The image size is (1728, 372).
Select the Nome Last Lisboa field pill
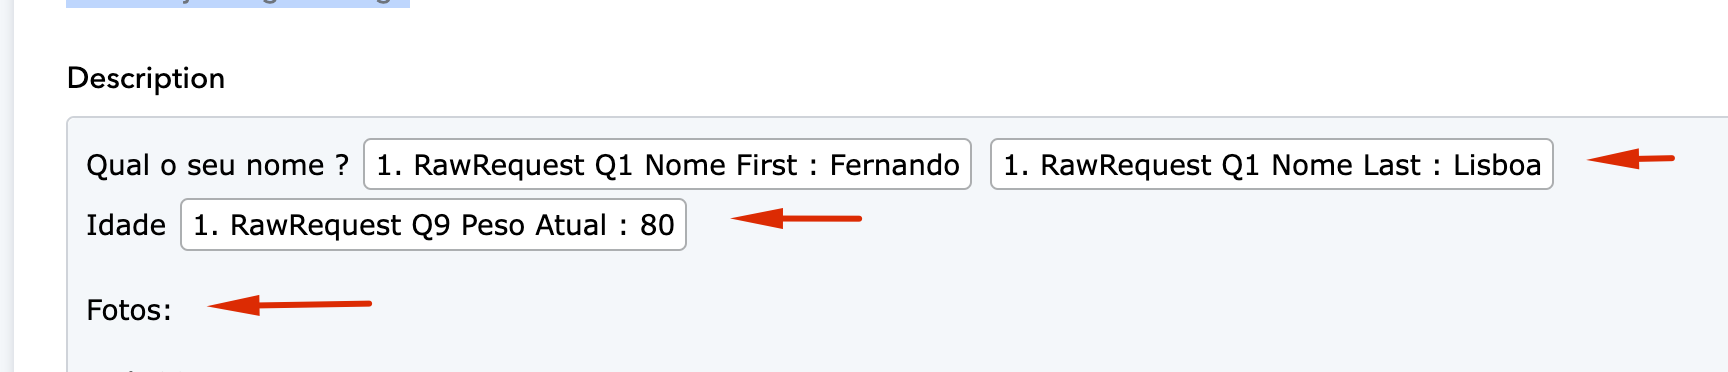click(1271, 164)
